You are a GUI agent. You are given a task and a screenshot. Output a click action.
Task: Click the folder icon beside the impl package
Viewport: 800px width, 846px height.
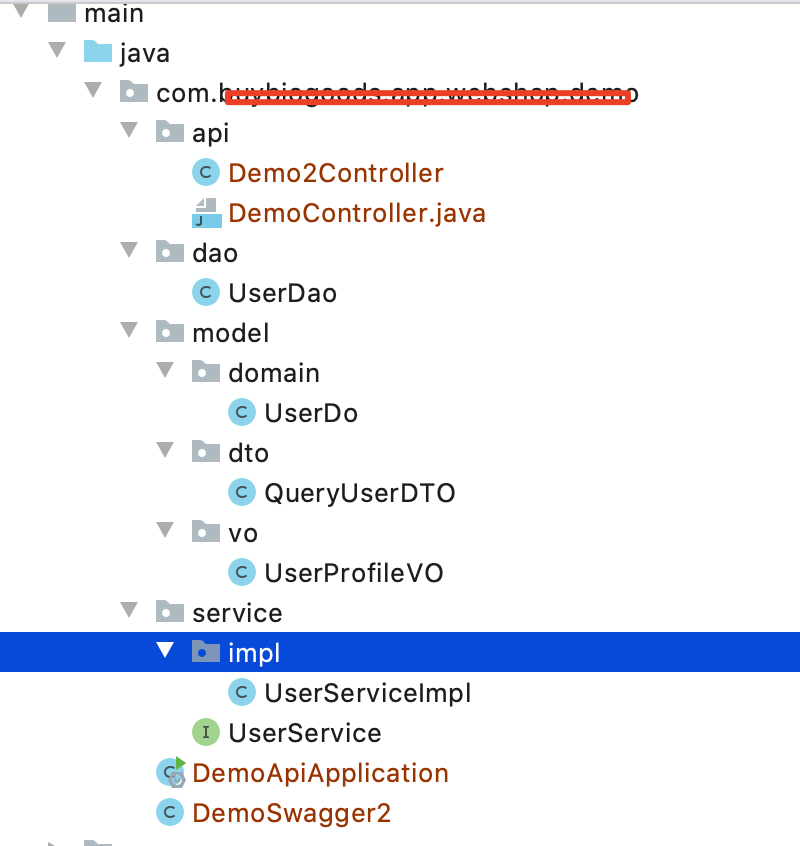pos(205,651)
